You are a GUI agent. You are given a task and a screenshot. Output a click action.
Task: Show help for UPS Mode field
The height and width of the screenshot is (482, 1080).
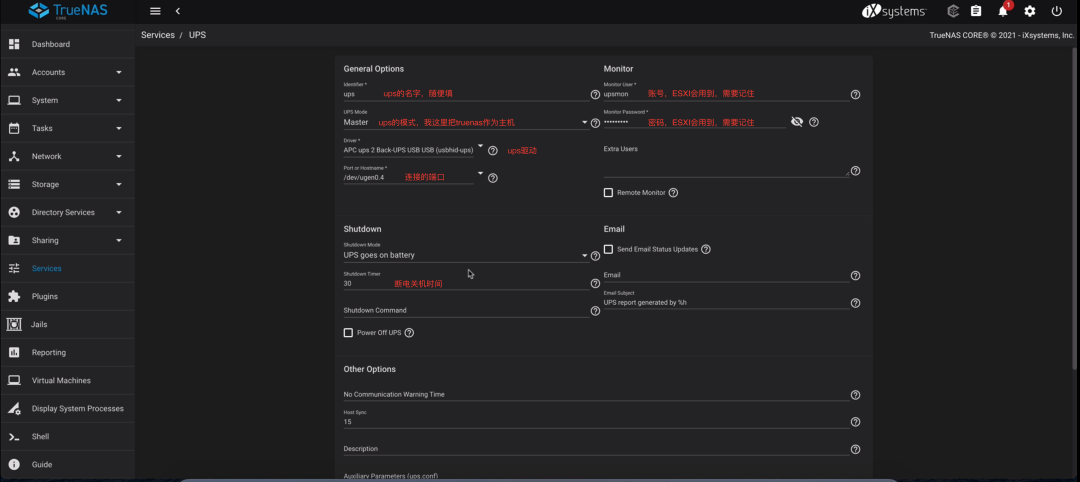click(x=595, y=123)
